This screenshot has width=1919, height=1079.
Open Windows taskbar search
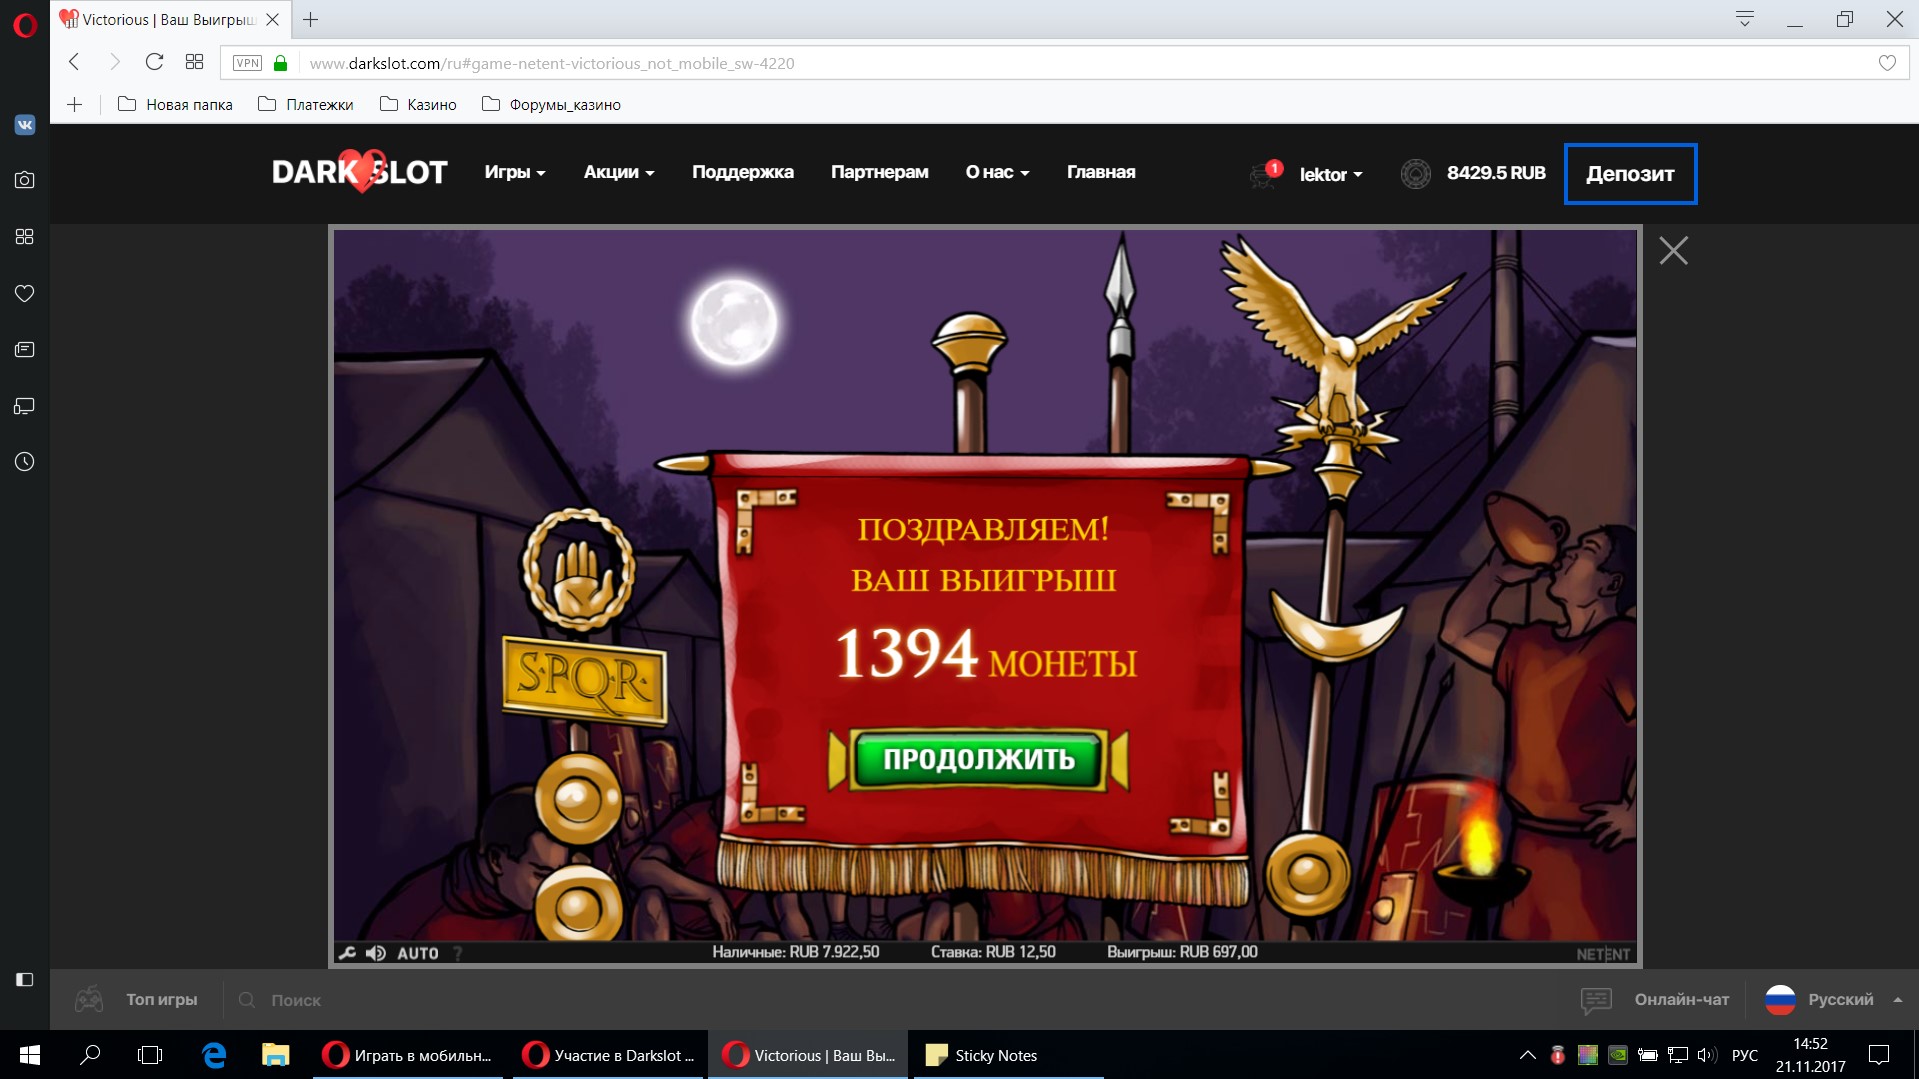90,1055
